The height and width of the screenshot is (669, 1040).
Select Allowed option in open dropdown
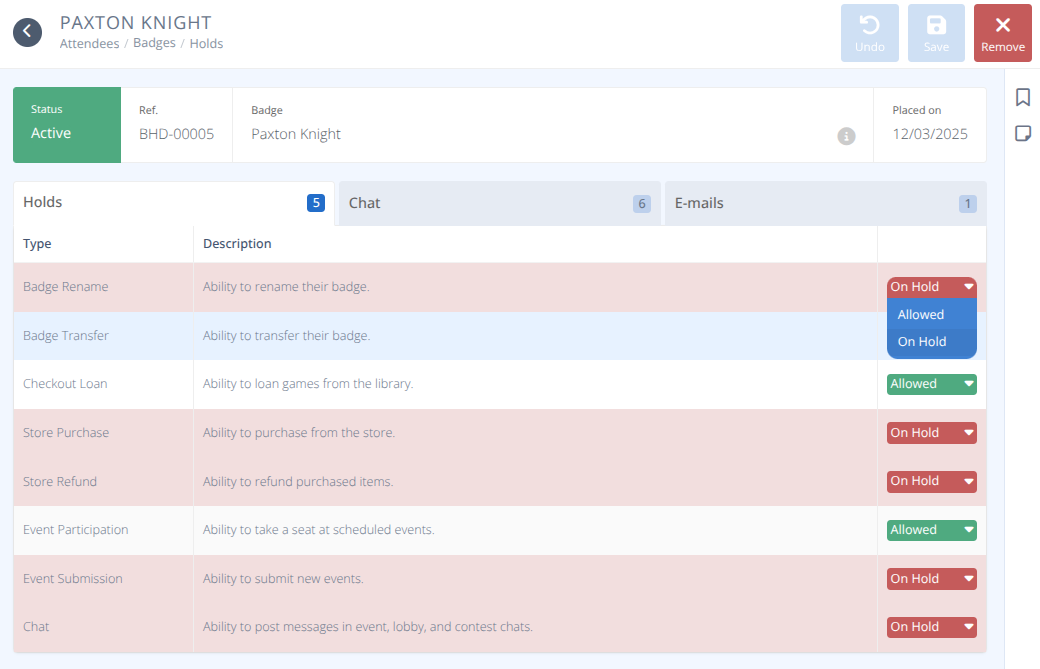click(931, 314)
